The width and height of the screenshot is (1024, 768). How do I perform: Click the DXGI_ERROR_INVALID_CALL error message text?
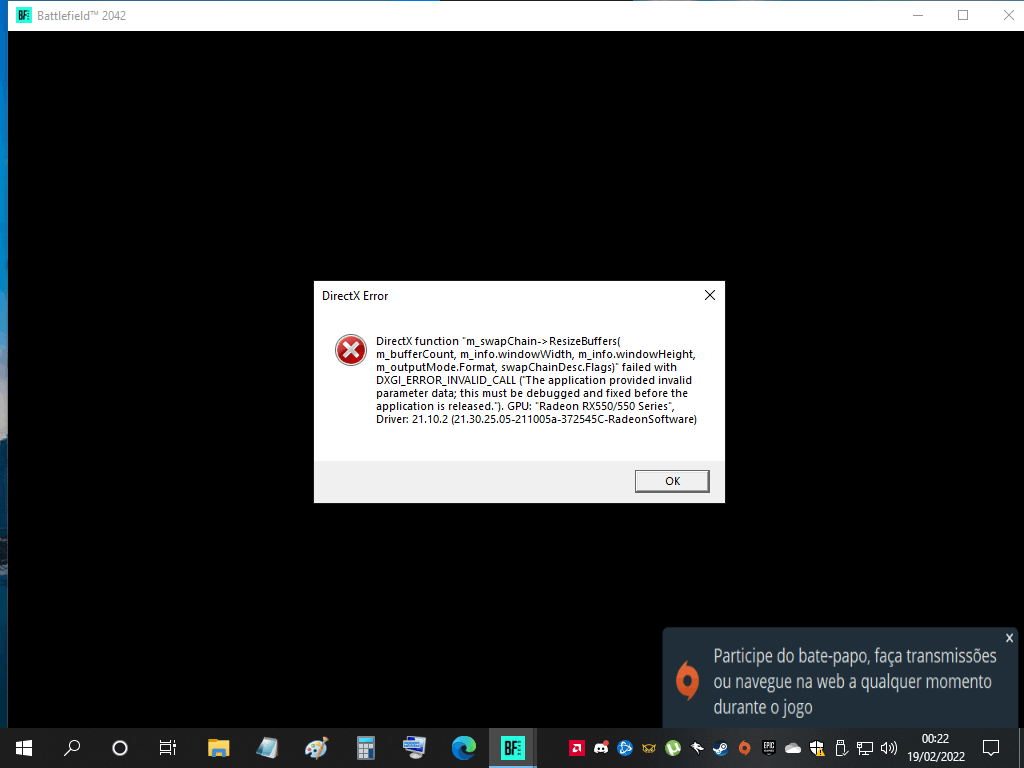click(x=536, y=380)
